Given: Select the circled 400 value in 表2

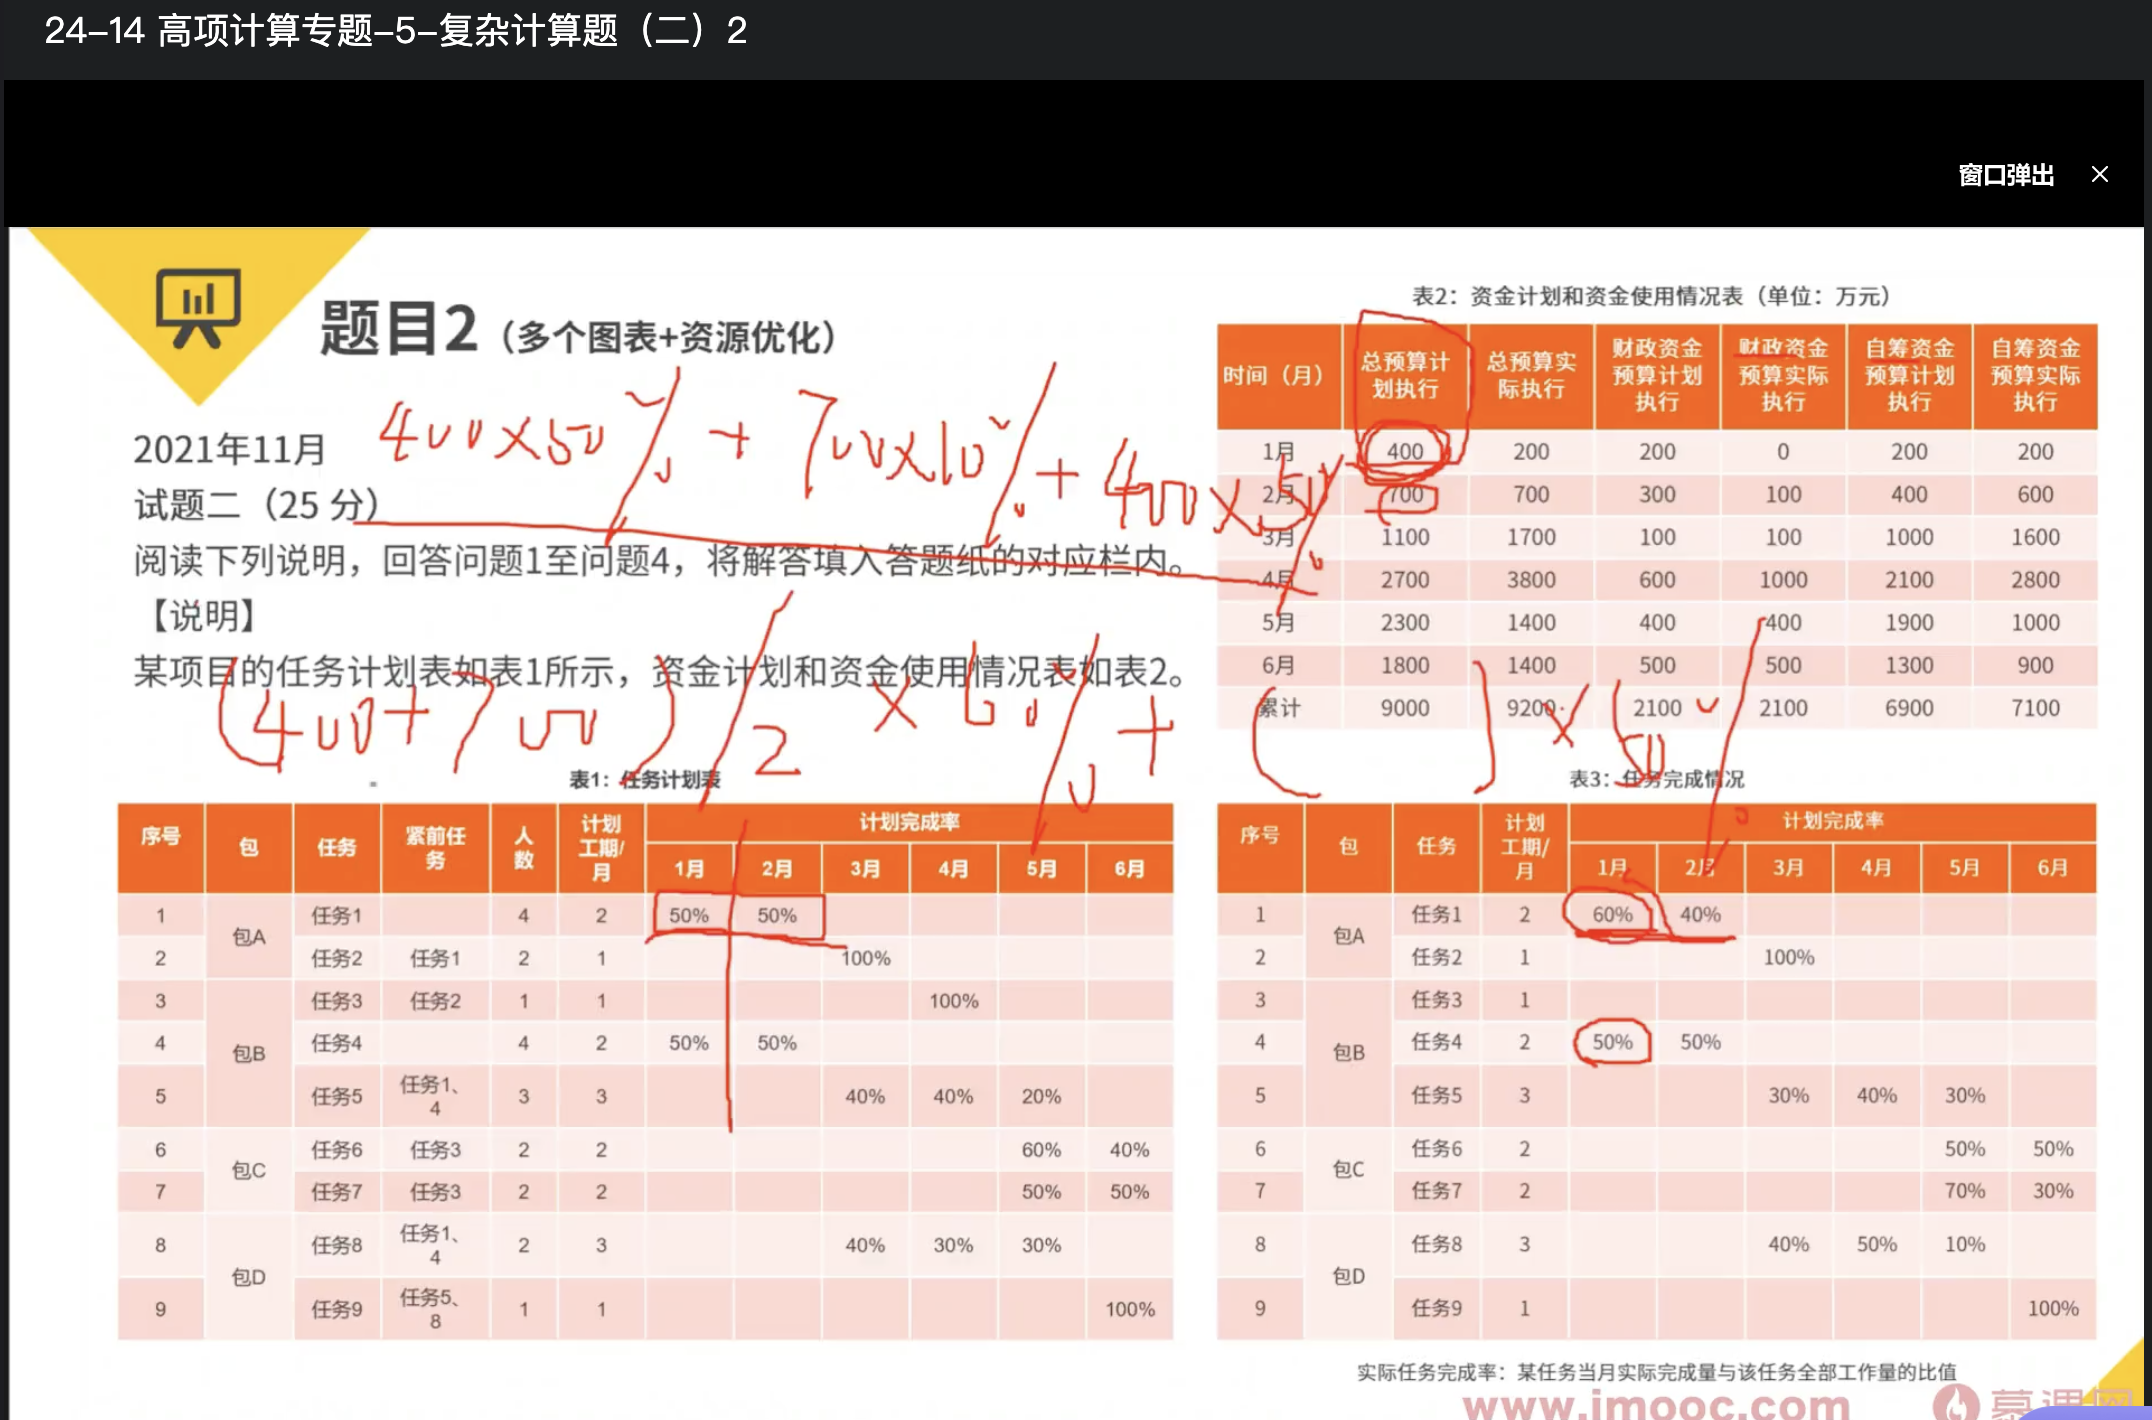Looking at the screenshot, I should [1404, 451].
